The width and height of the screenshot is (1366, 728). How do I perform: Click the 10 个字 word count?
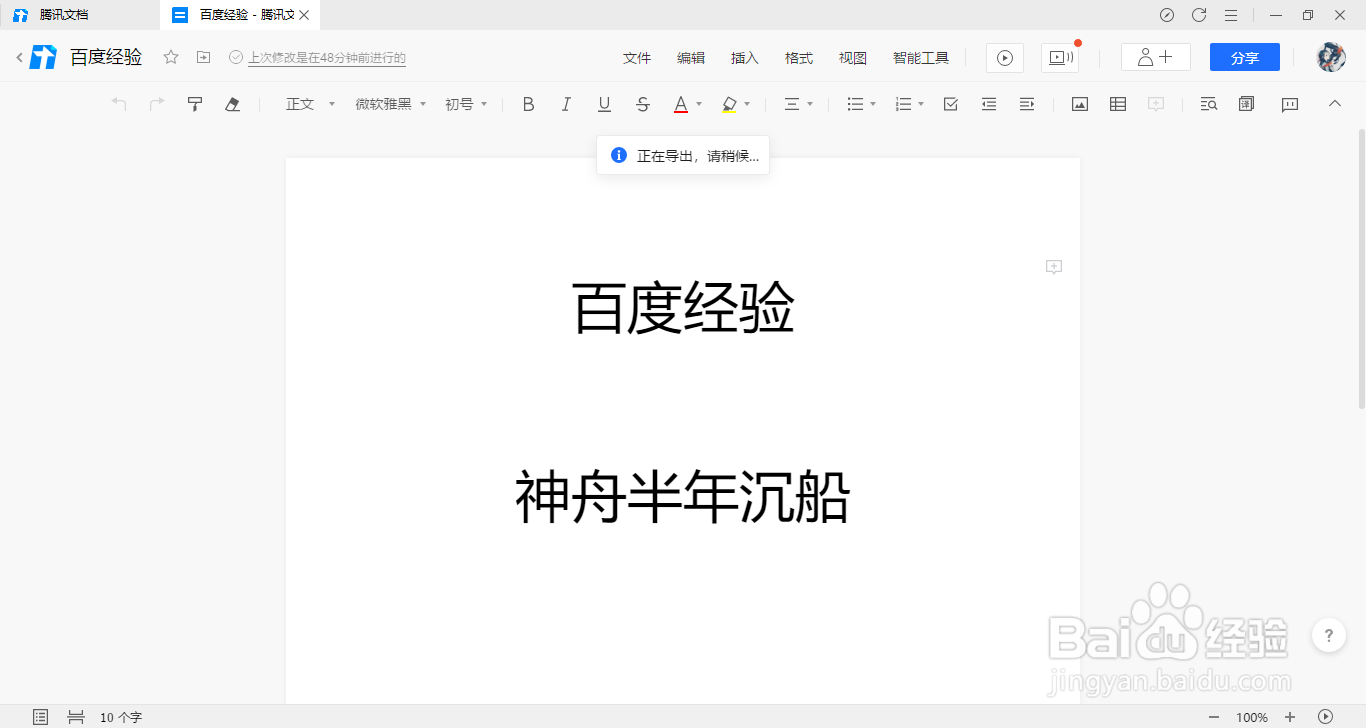tap(121, 717)
